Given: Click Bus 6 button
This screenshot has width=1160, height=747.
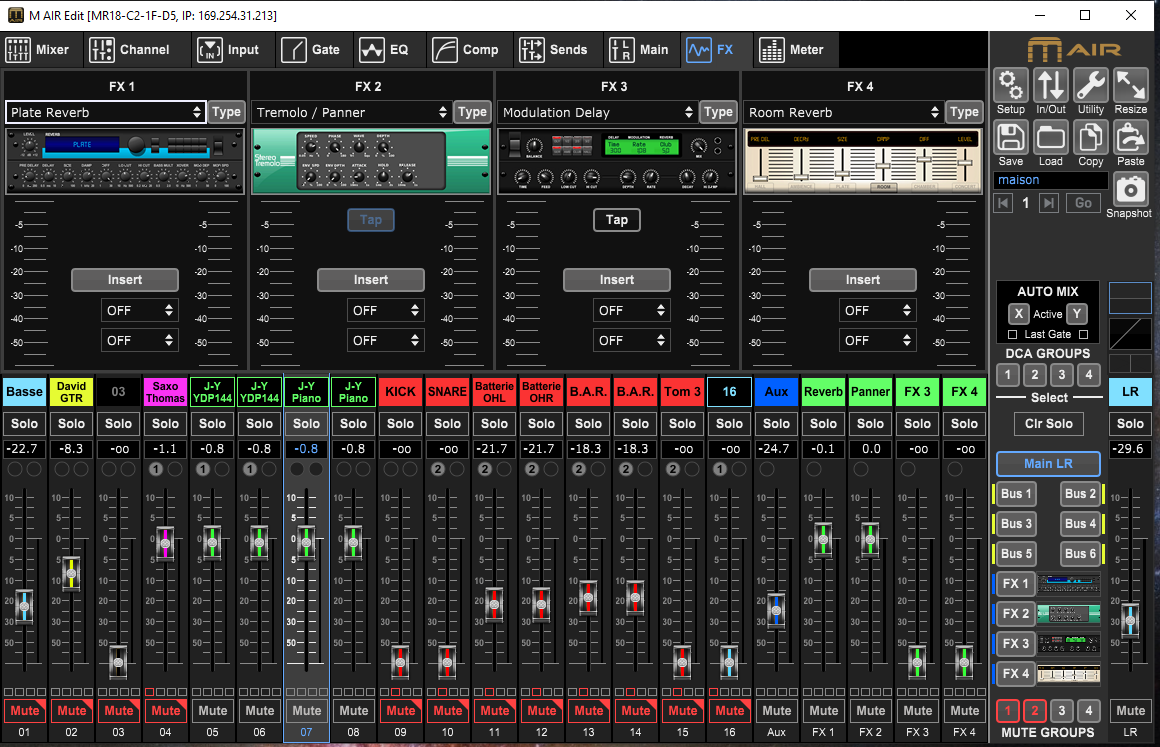Looking at the screenshot, I should 1081,553.
